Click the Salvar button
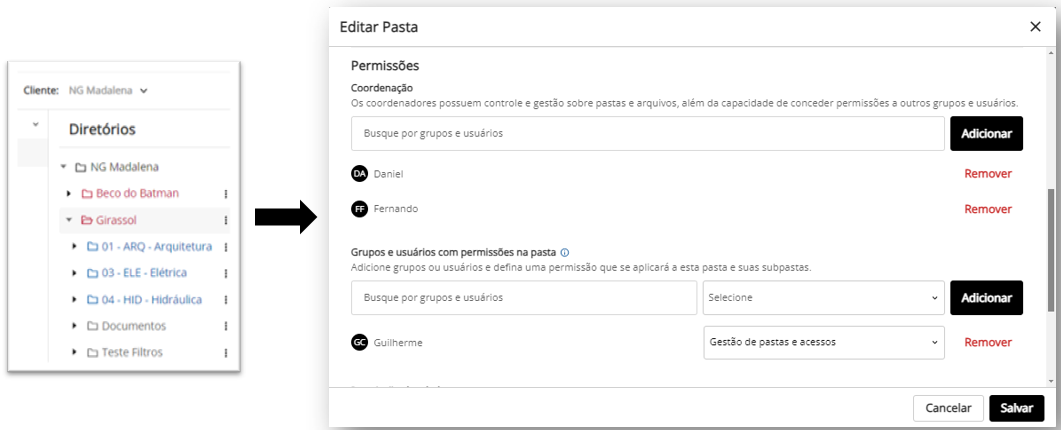 click(x=1016, y=408)
